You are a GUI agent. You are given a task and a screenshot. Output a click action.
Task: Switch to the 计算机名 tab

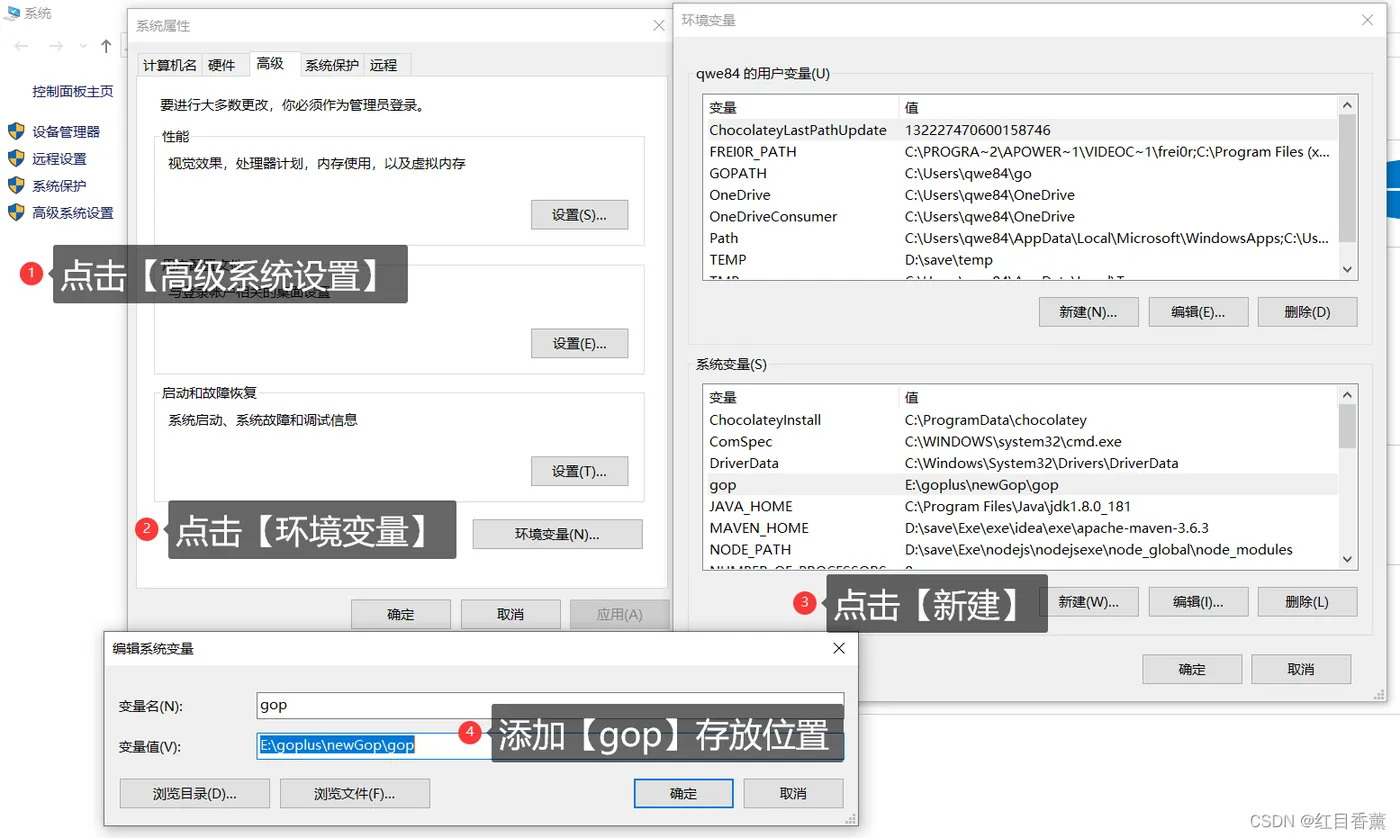pyautogui.click(x=170, y=65)
